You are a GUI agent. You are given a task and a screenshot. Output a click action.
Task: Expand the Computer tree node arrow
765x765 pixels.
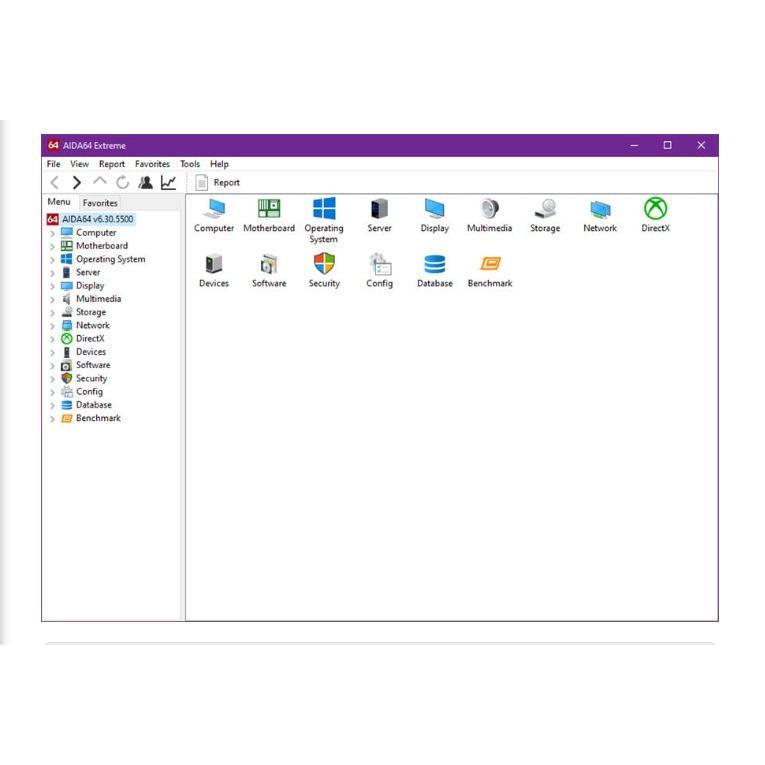click(x=52, y=233)
